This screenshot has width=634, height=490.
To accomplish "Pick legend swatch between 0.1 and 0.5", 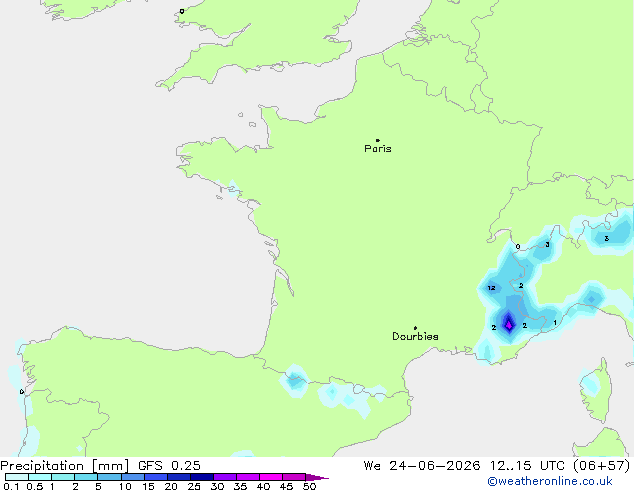I will (17, 477).
